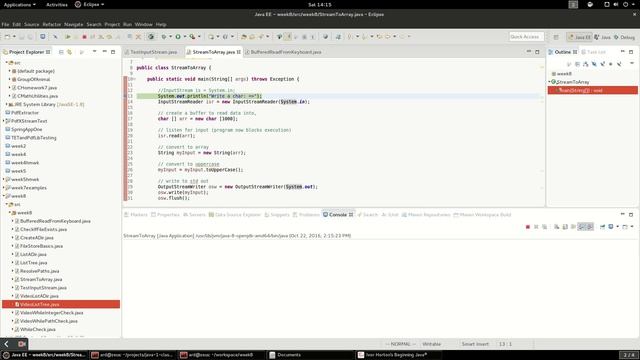Toggle Link with Editor in Project Explorer

pyautogui.click(x=69, y=52)
